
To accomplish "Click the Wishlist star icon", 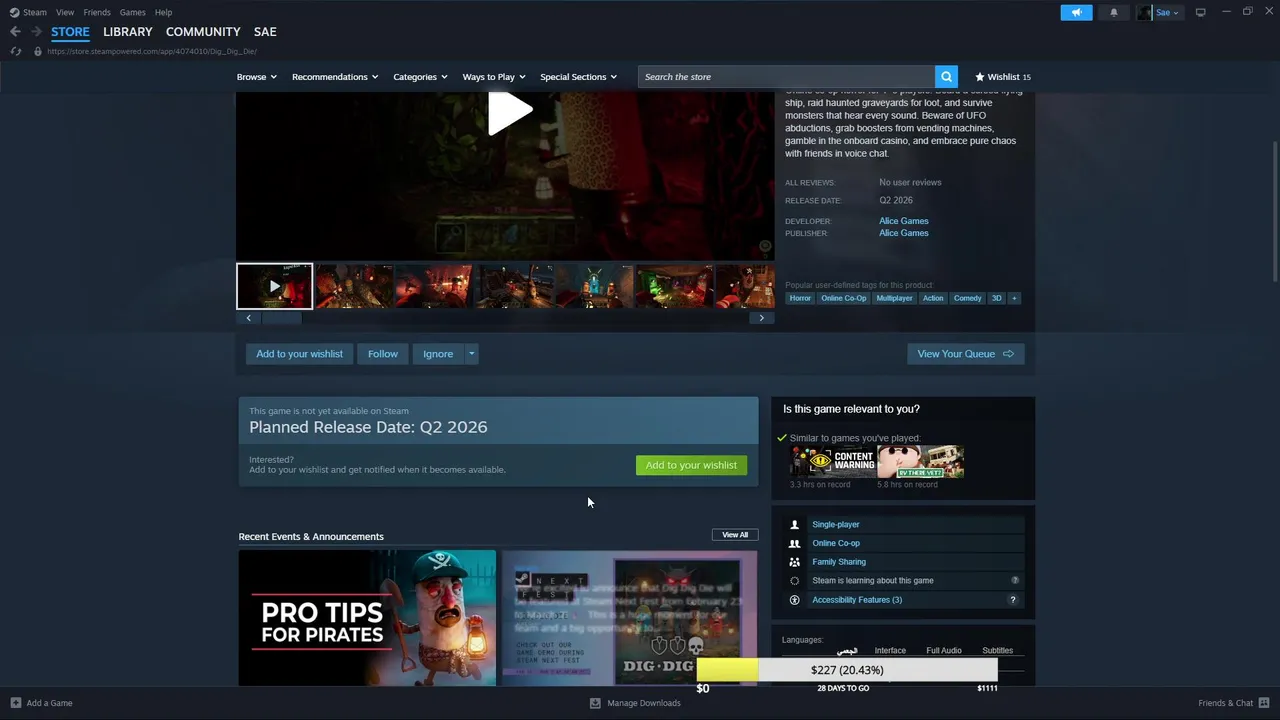I will pos(980,77).
